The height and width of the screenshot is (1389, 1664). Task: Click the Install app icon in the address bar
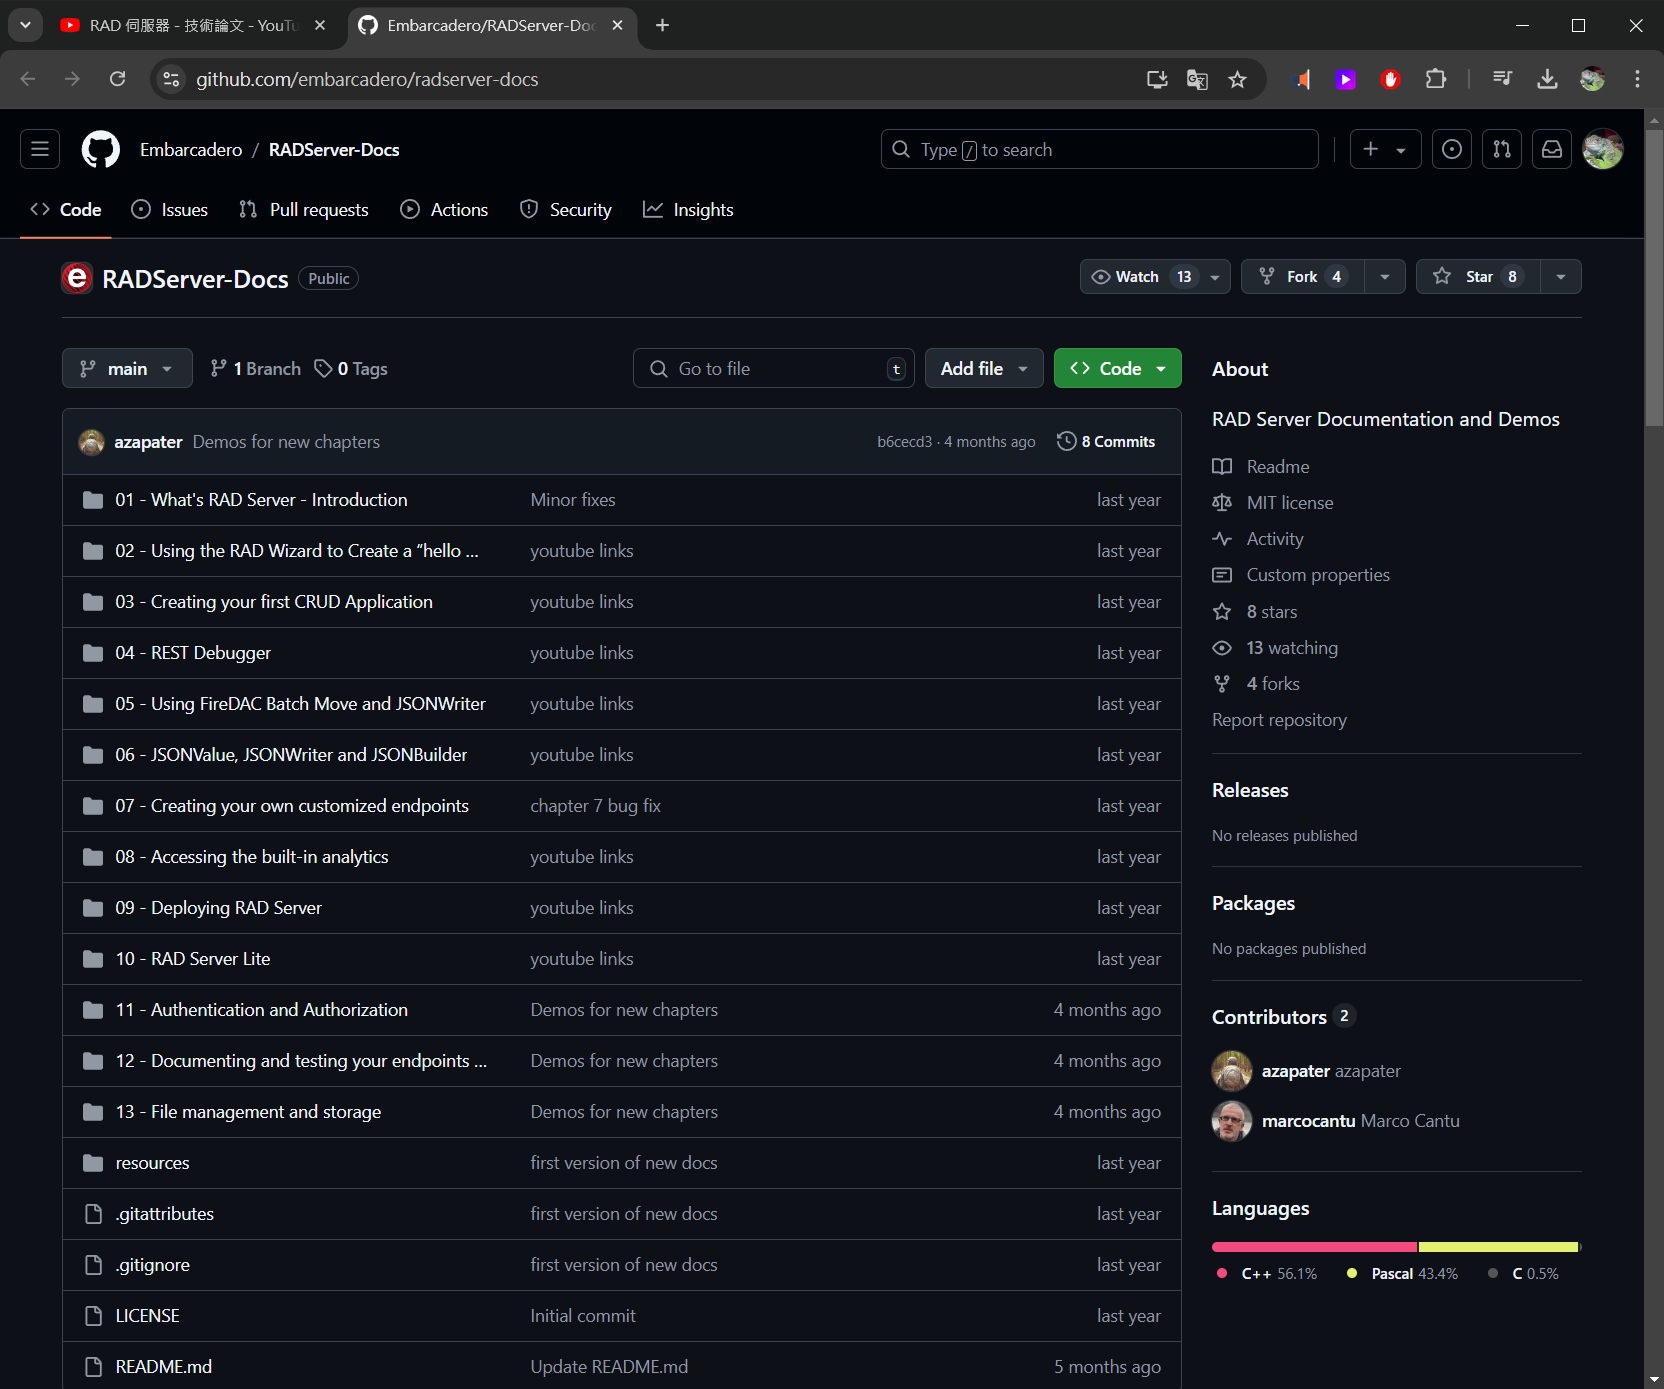(x=1157, y=79)
